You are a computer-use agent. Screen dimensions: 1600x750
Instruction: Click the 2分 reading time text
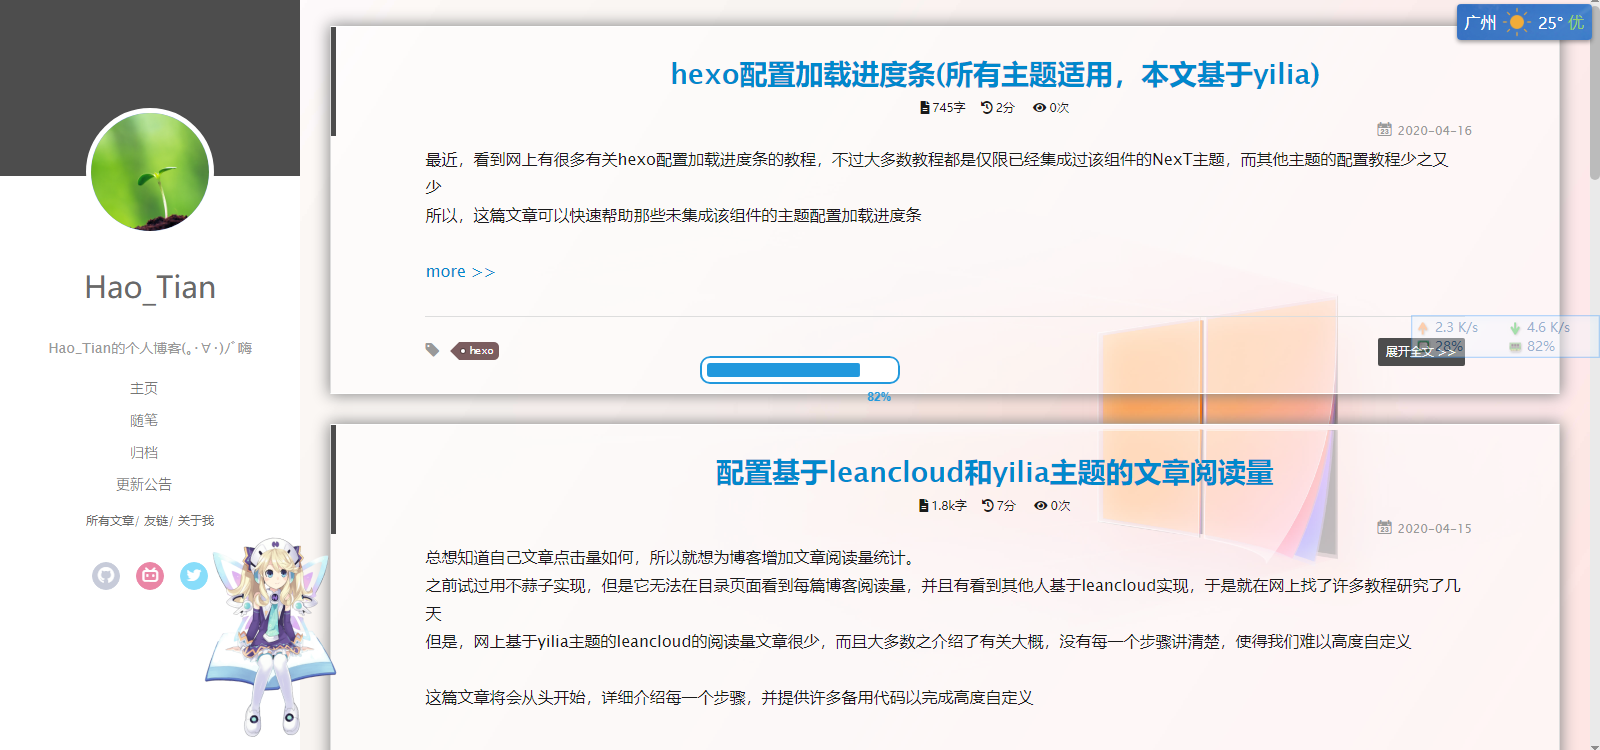tap(1005, 108)
